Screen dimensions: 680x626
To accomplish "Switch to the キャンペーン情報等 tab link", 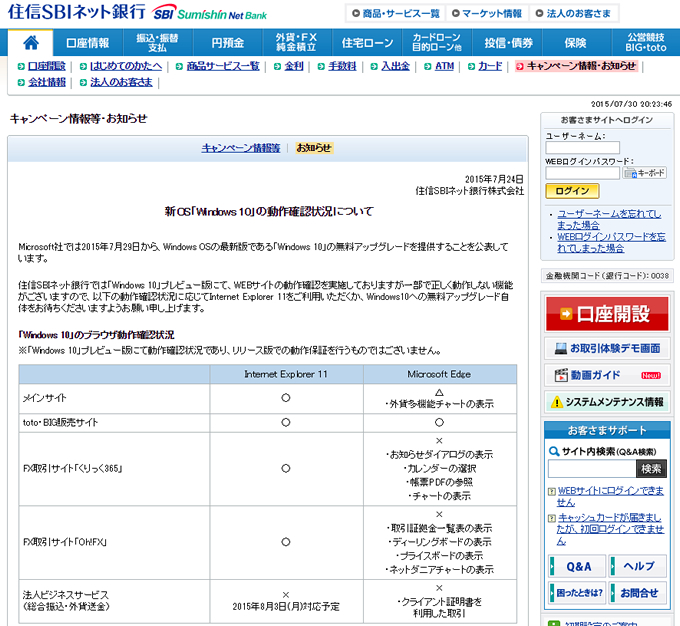I will [x=241, y=148].
